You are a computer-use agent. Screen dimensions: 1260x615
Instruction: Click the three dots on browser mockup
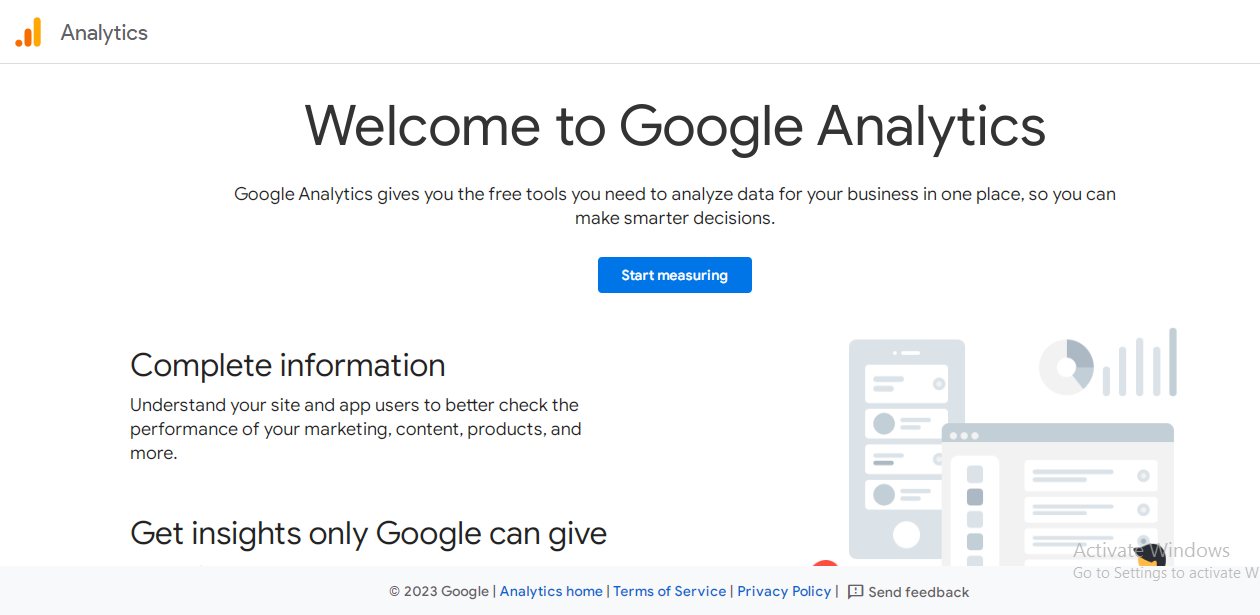(x=964, y=435)
